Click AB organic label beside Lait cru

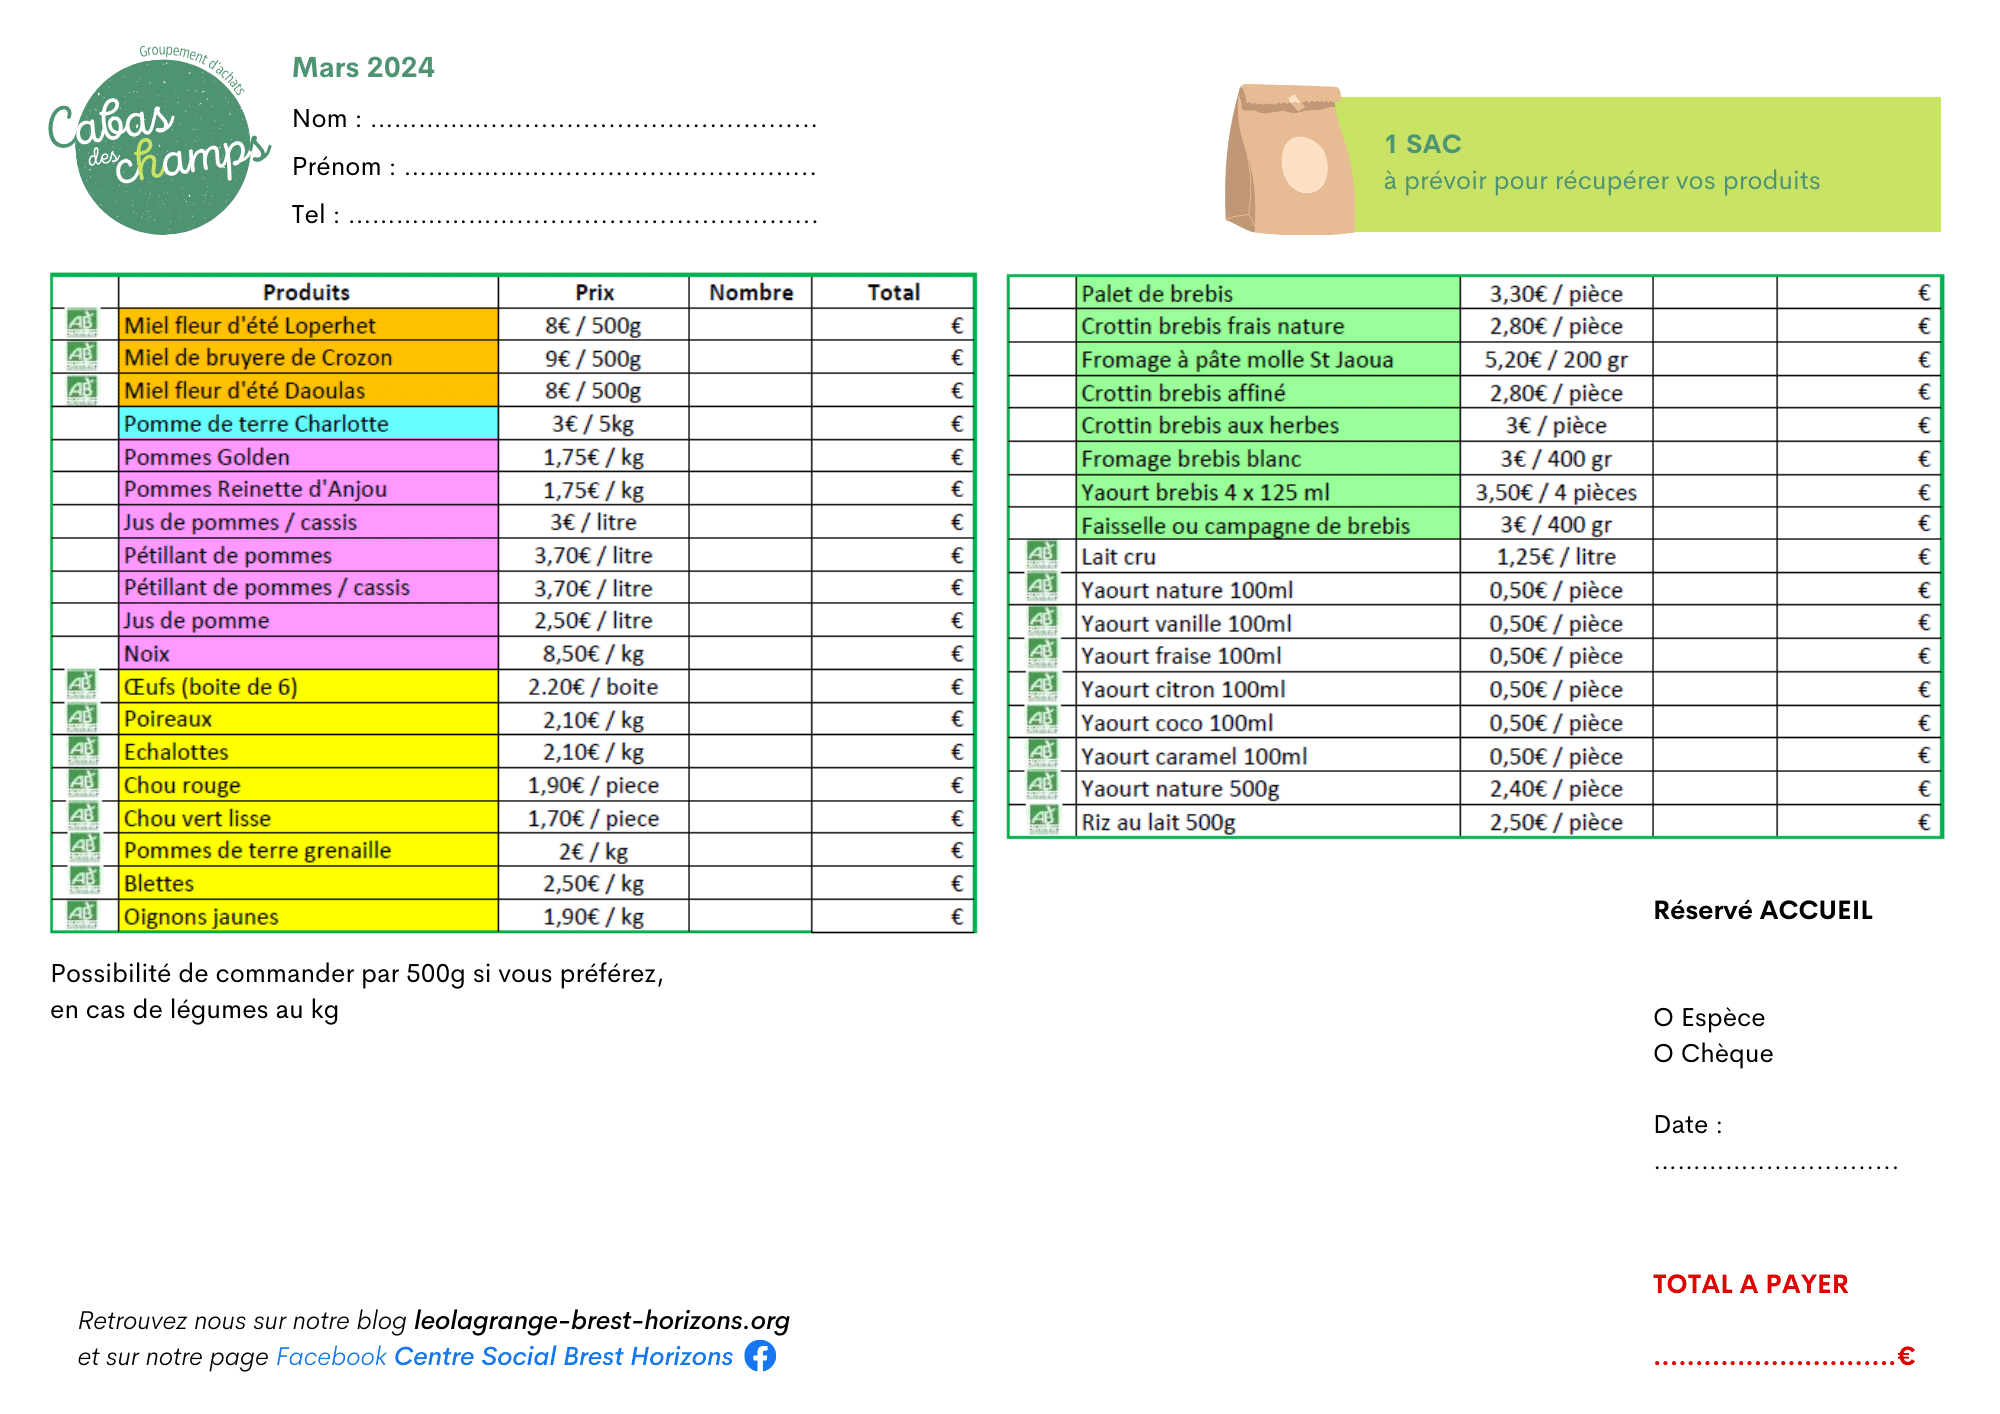click(1042, 555)
